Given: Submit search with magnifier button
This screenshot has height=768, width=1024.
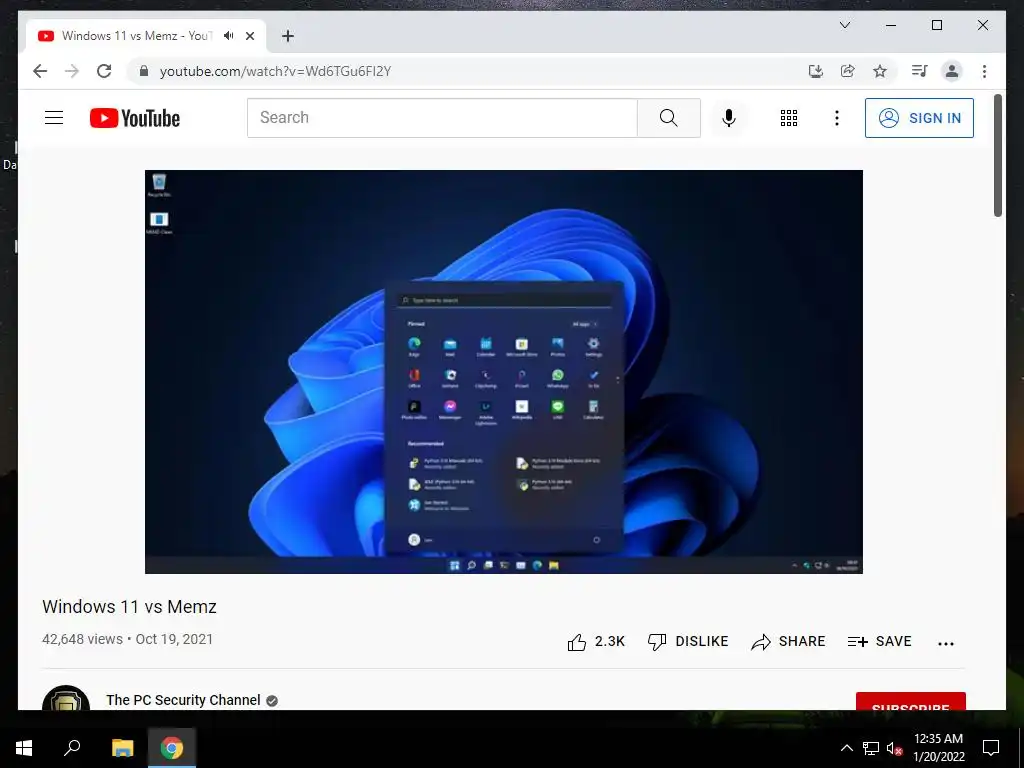Looking at the screenshot, I should point(669,118).
